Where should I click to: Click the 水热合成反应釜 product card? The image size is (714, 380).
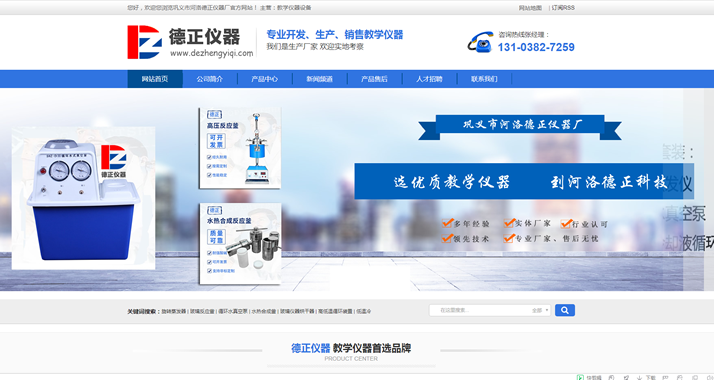(x=240, y=244)
